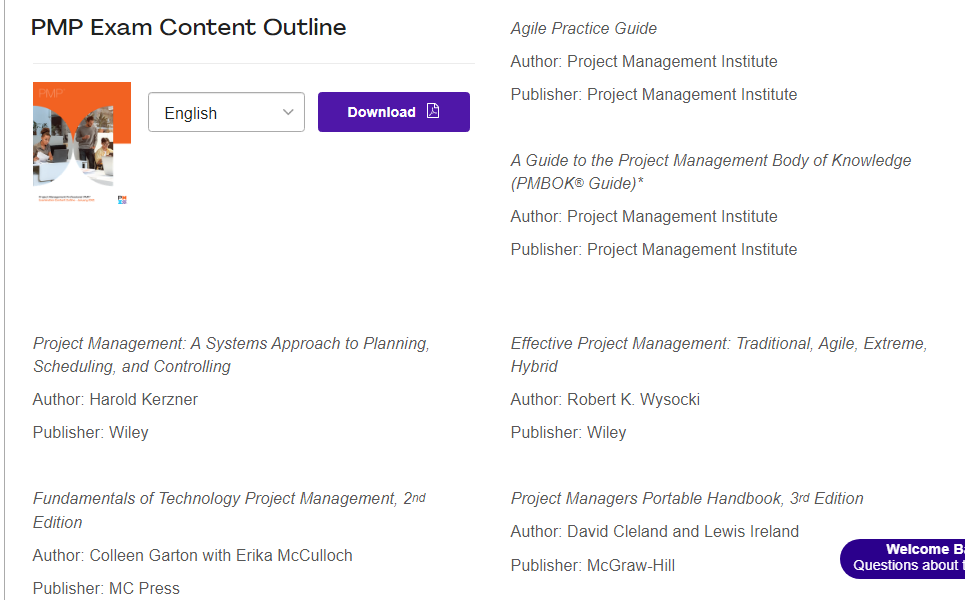
Task: Click Effective Project Management book title
Action: [718, 354]
